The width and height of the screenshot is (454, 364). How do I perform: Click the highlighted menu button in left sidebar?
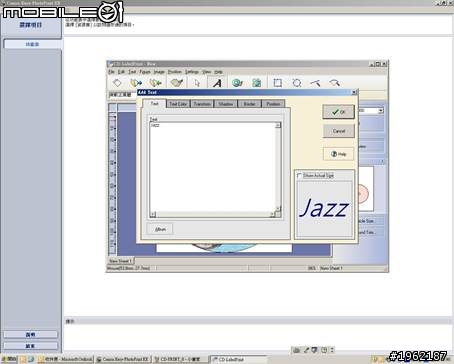pos(32,44)
